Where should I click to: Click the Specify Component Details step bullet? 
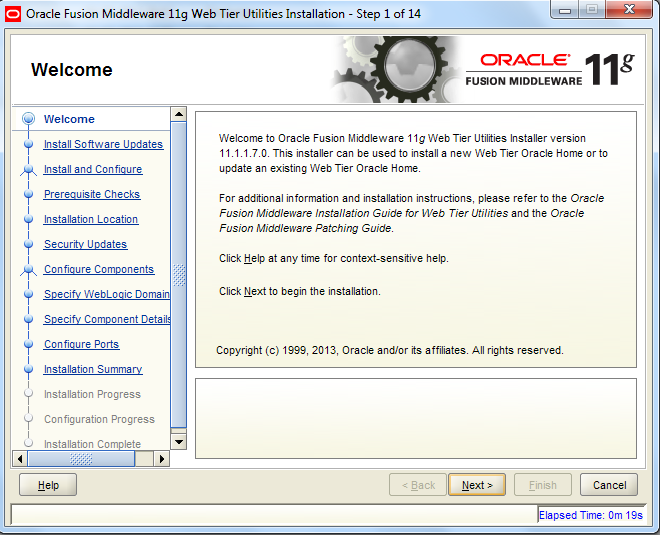tap(29, 319)
